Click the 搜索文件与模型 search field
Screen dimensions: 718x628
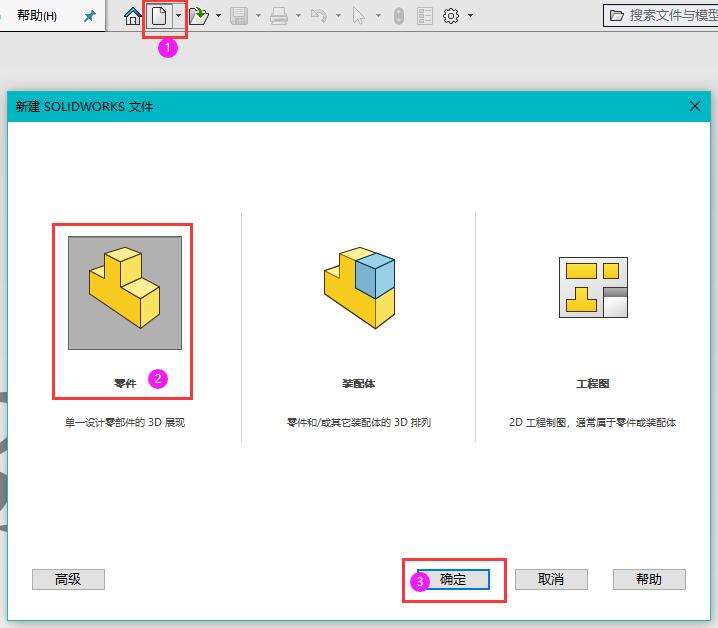[661, 16]
